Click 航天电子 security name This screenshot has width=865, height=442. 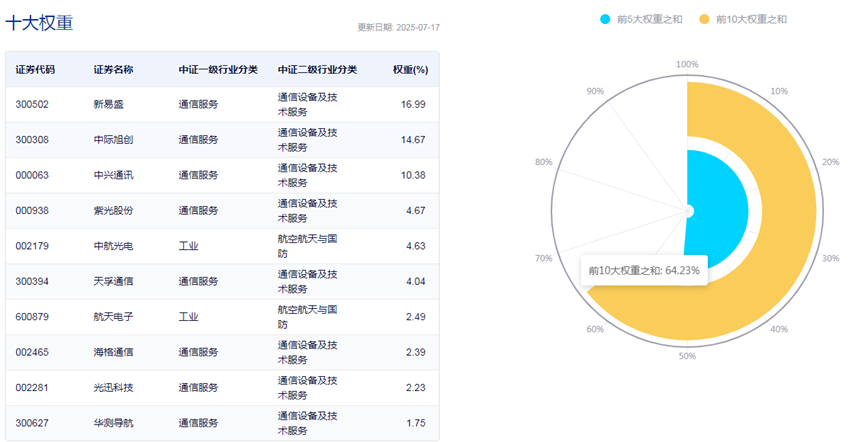coord(113,317)
